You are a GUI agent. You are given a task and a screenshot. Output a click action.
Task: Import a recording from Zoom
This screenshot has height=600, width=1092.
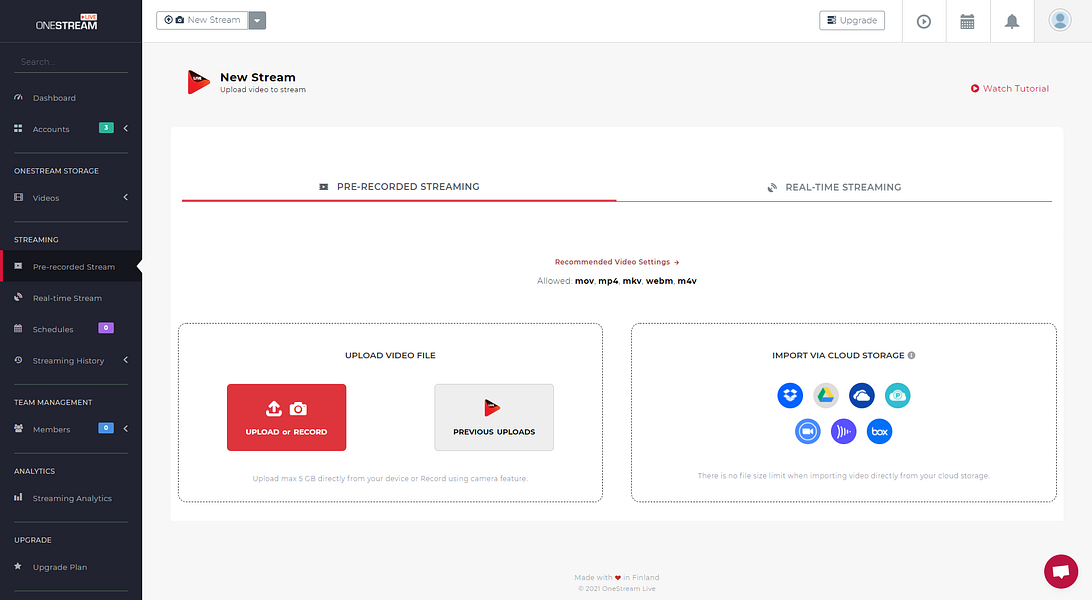807,431
